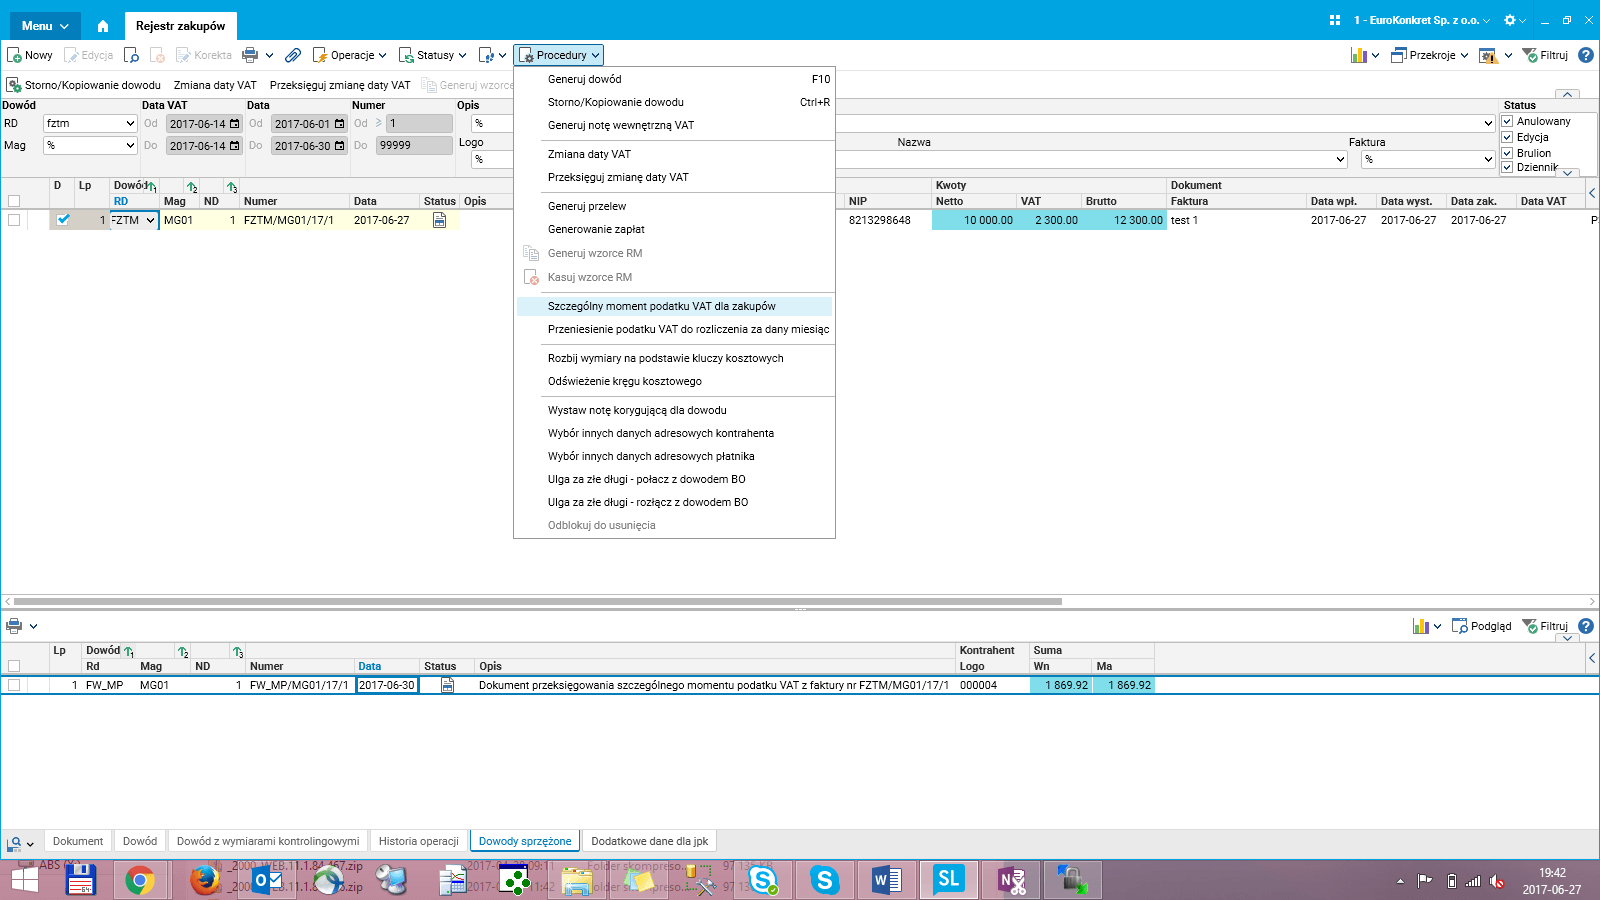Click 'Przeksięguj zmianę daty VAT' toolbar button
1600x900 pixels.
pos(340,85)
